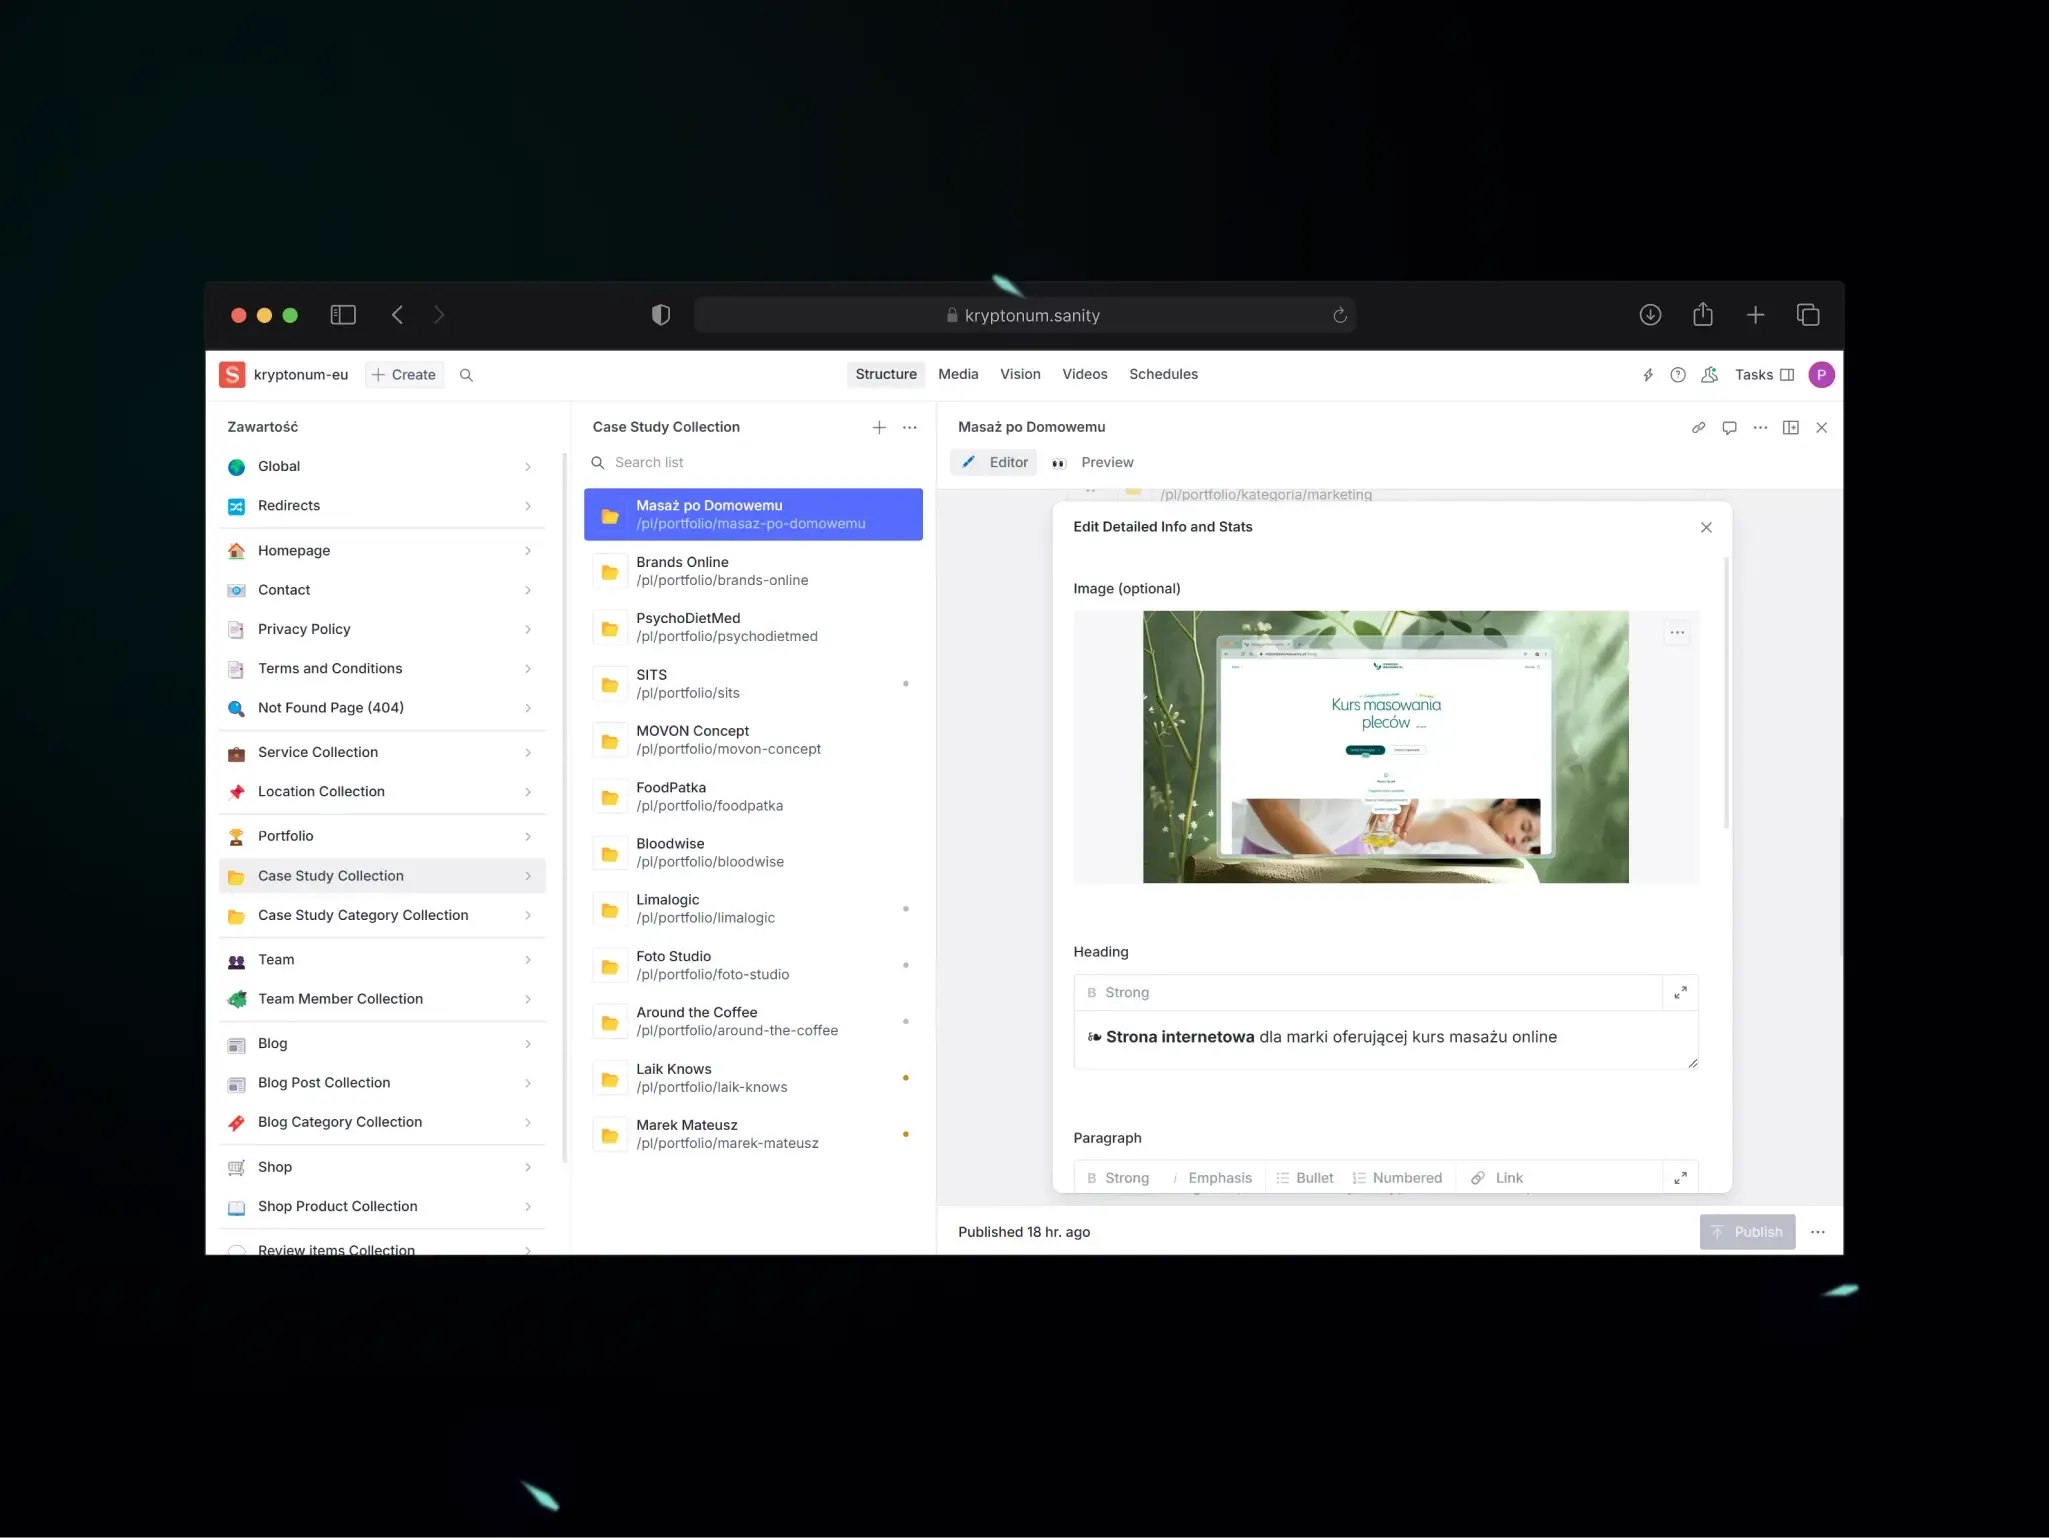Screen dimensions: 2049x1538
Task: Click the Create button
Action: point(403,375)
